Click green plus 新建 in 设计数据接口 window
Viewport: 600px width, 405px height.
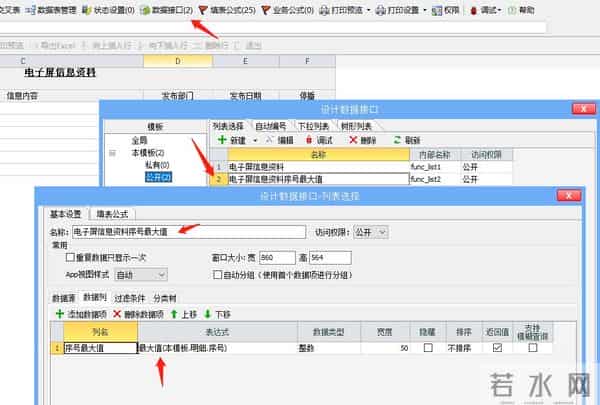(222, 140)
